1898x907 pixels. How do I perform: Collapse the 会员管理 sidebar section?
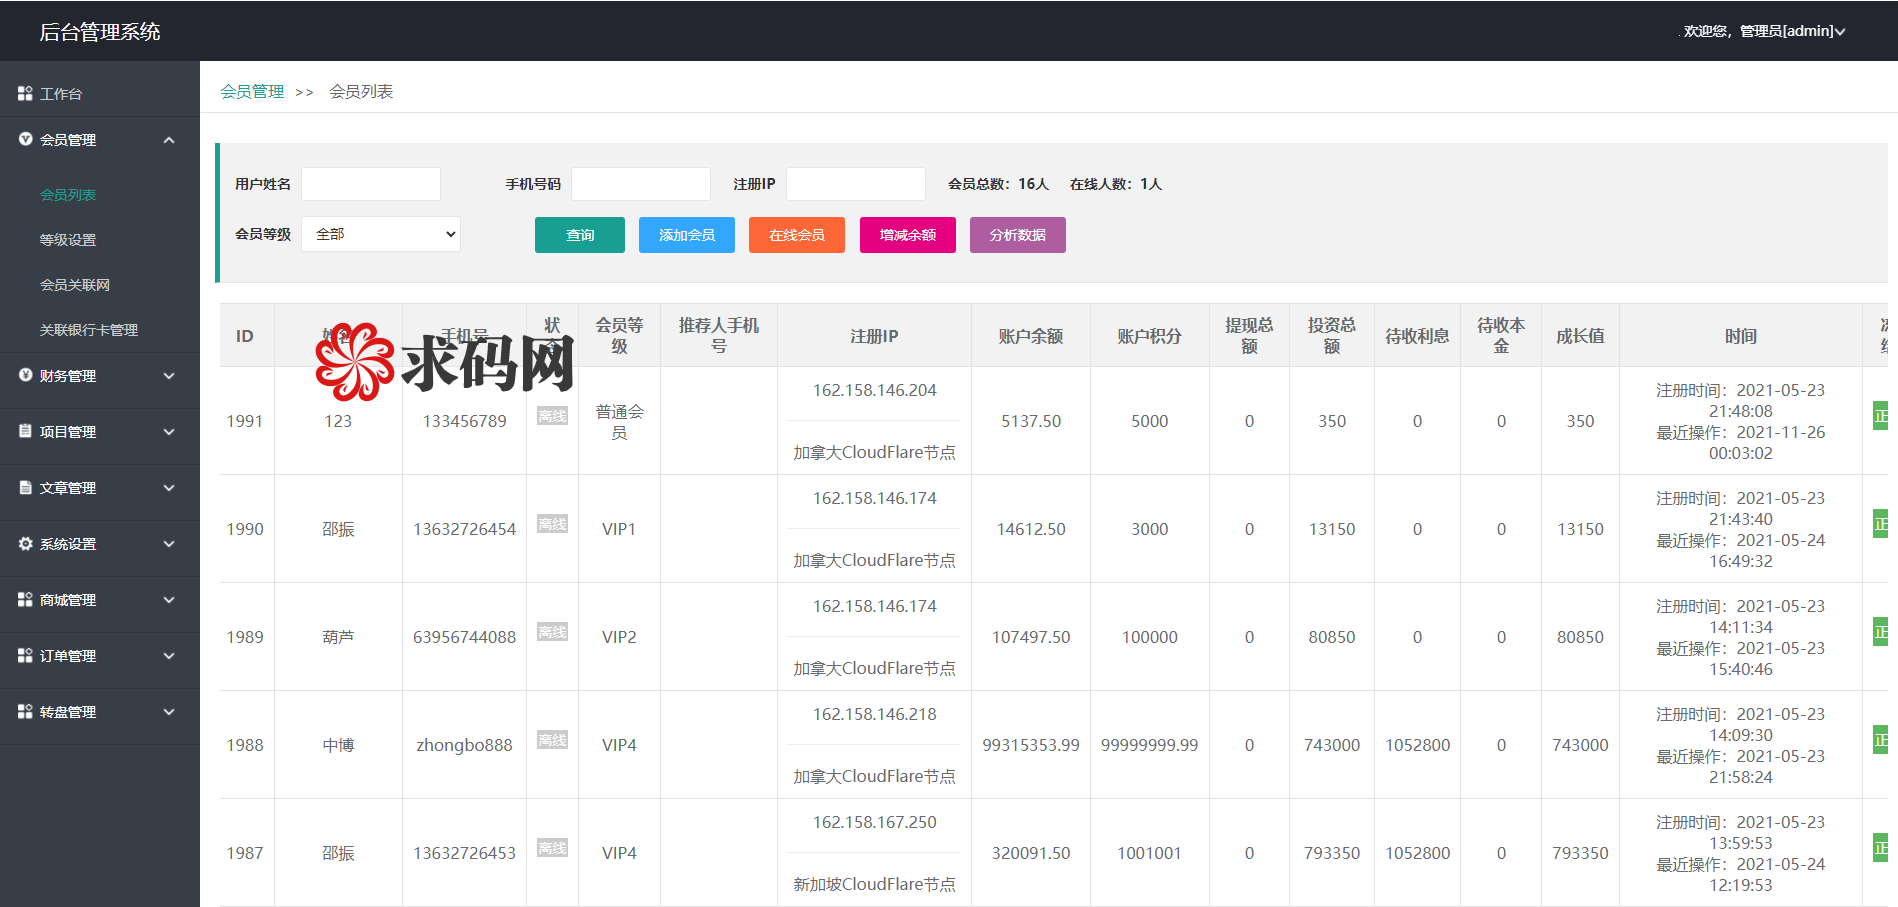(x=169, y=140)
